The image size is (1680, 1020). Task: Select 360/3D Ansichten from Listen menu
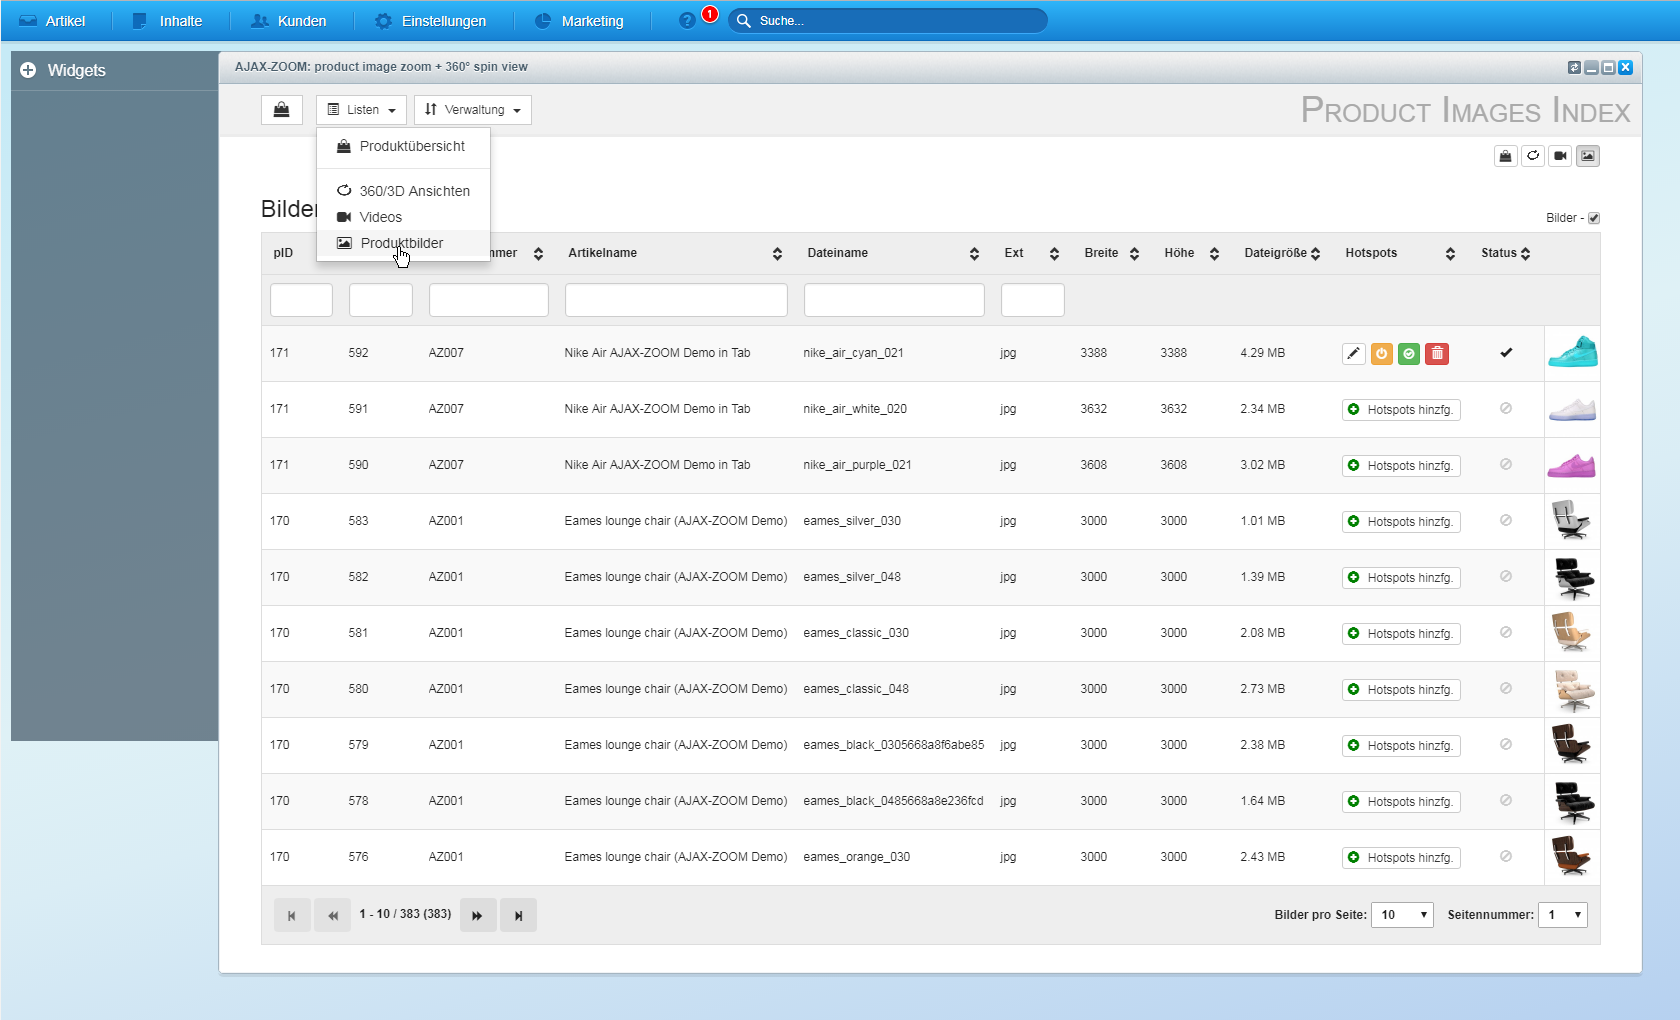414,191
